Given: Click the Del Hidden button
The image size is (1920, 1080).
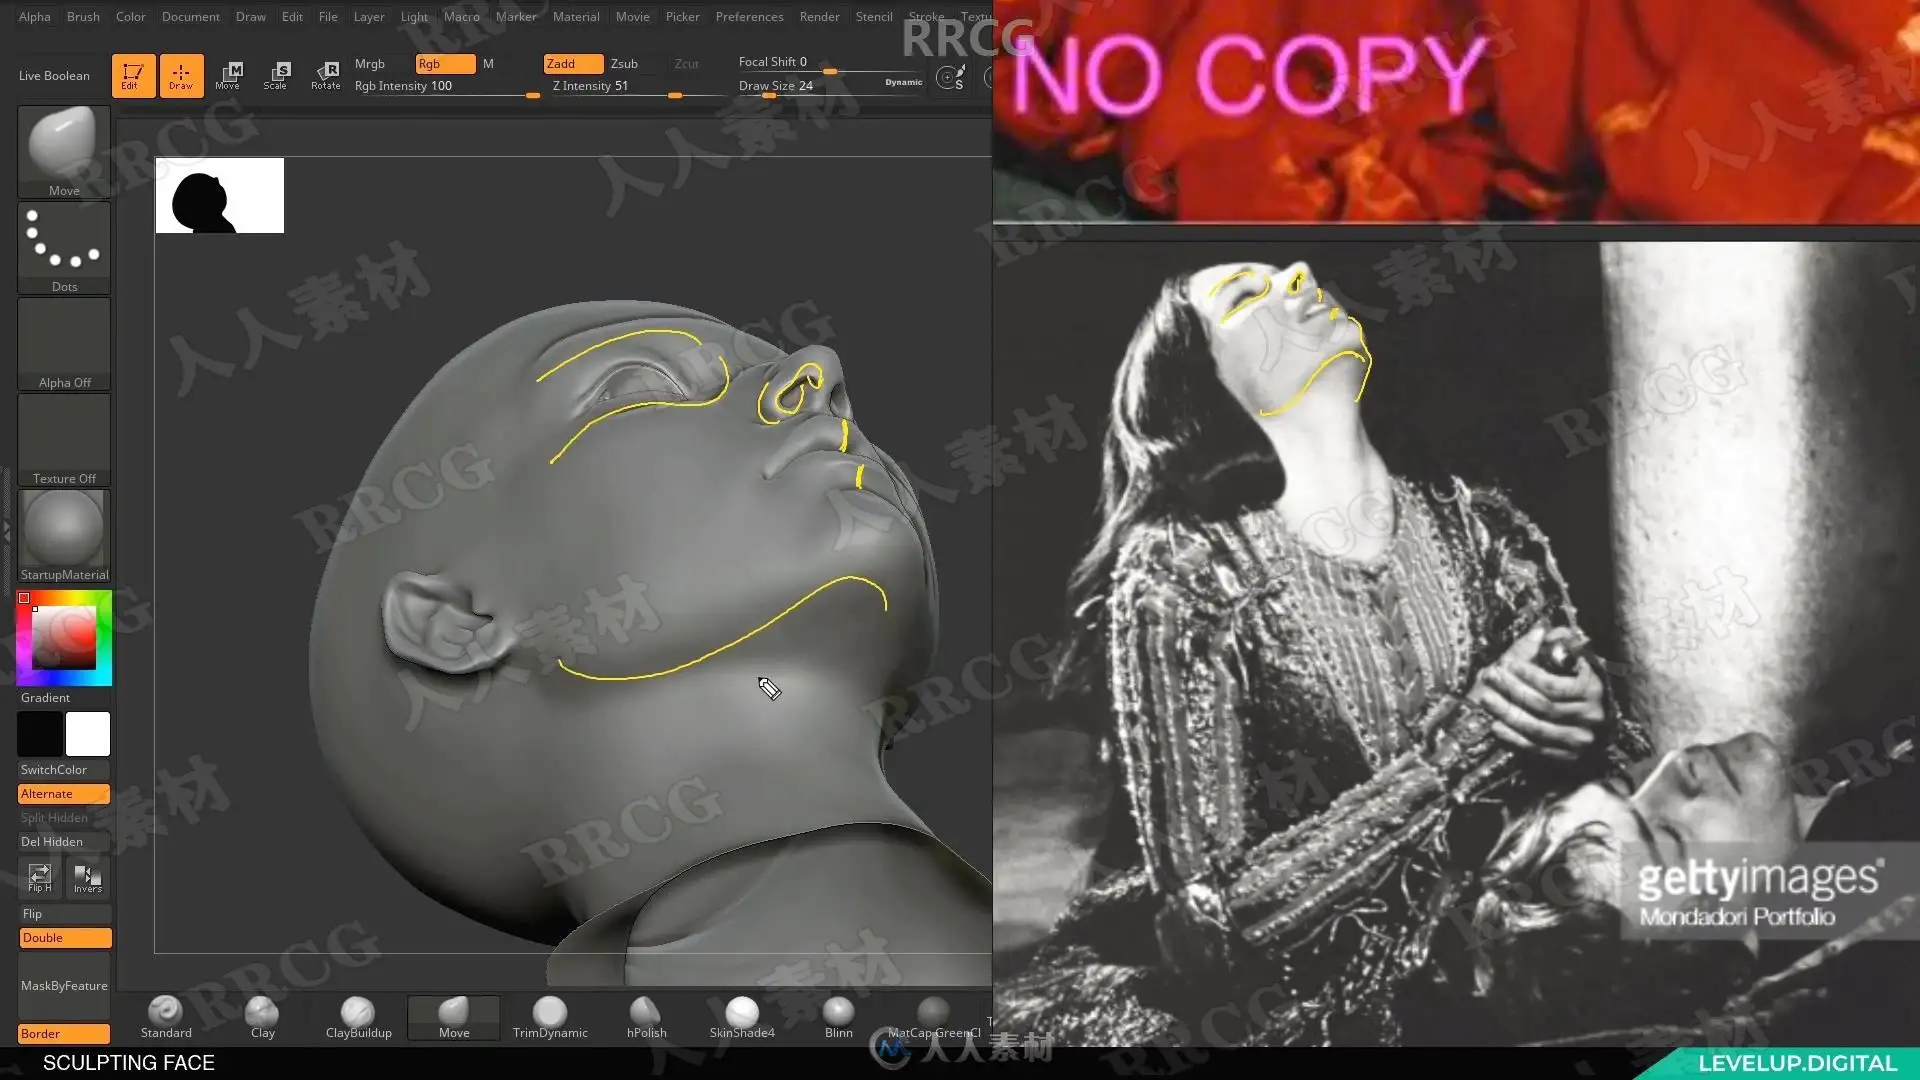Looking at the screenshot, I should (x=64, y=842).
